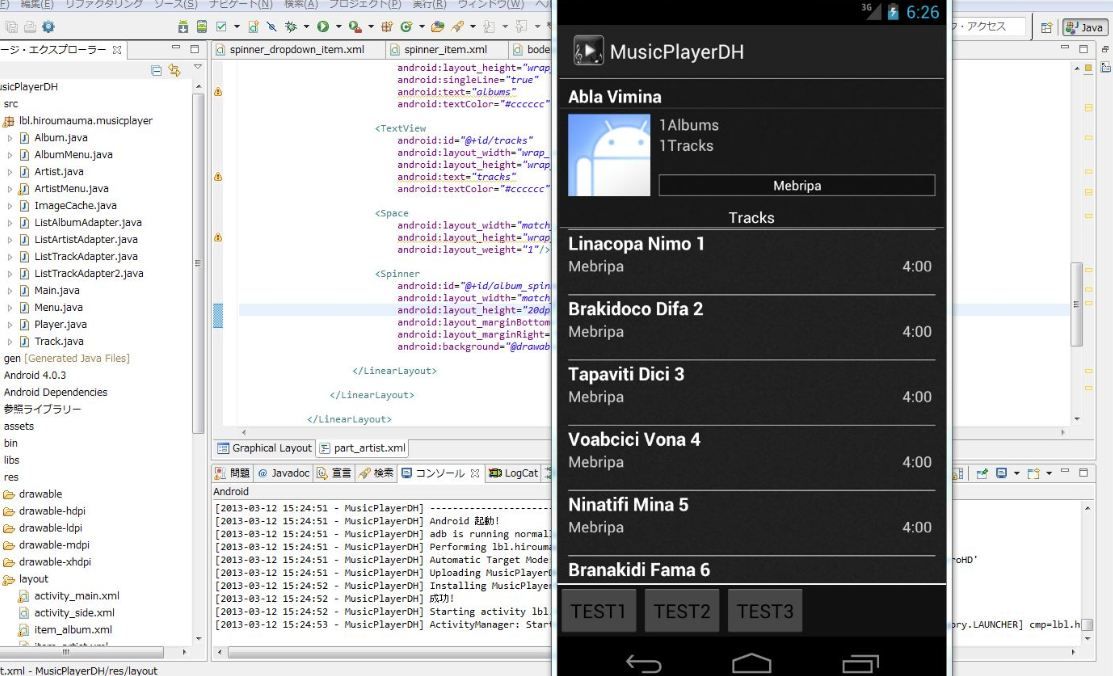Click the Search torch toolbar icon
Image resolution: width=1113 pixels, height=676 pixels.
coord(458,27)
